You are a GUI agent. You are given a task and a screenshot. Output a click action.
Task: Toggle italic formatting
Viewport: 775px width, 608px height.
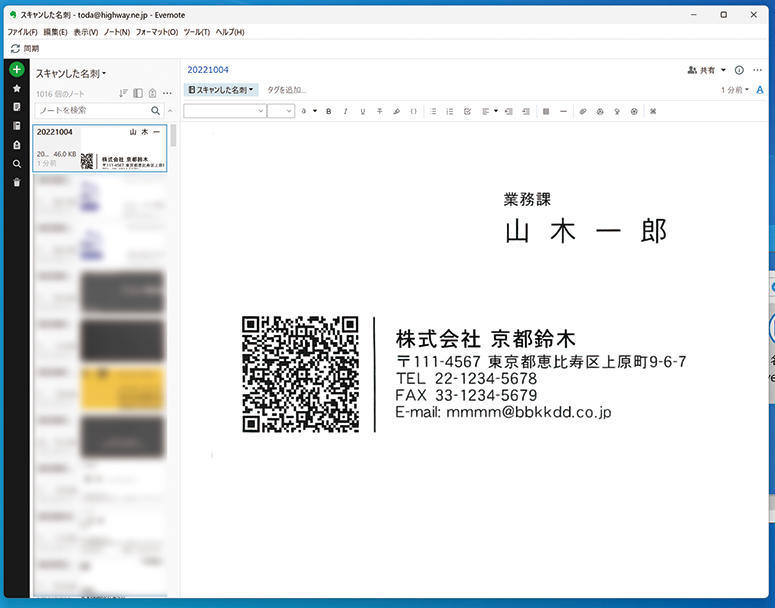point(345,112)
